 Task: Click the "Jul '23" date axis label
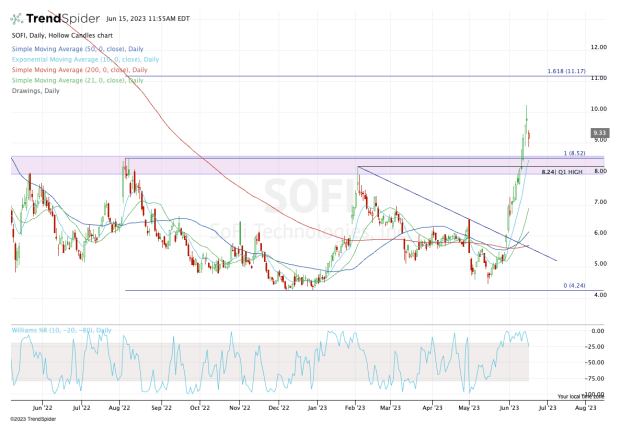pos(548,408)
